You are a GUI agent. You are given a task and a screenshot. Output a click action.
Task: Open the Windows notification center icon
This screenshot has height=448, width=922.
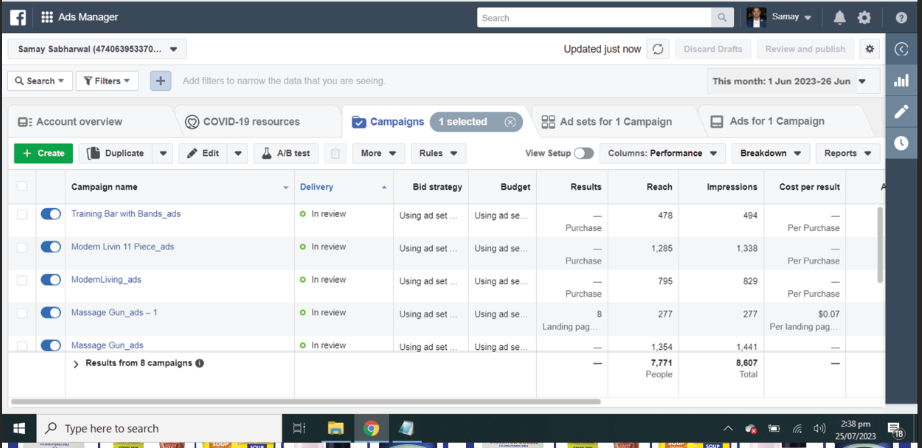tap(896, 429)
